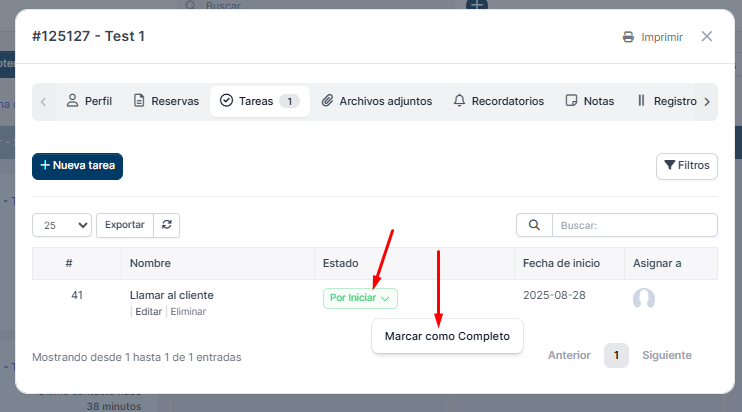742x412 pixels.
Task: Switch to the Notas tab
Action: pyautogui.click(x=590, y=101)
